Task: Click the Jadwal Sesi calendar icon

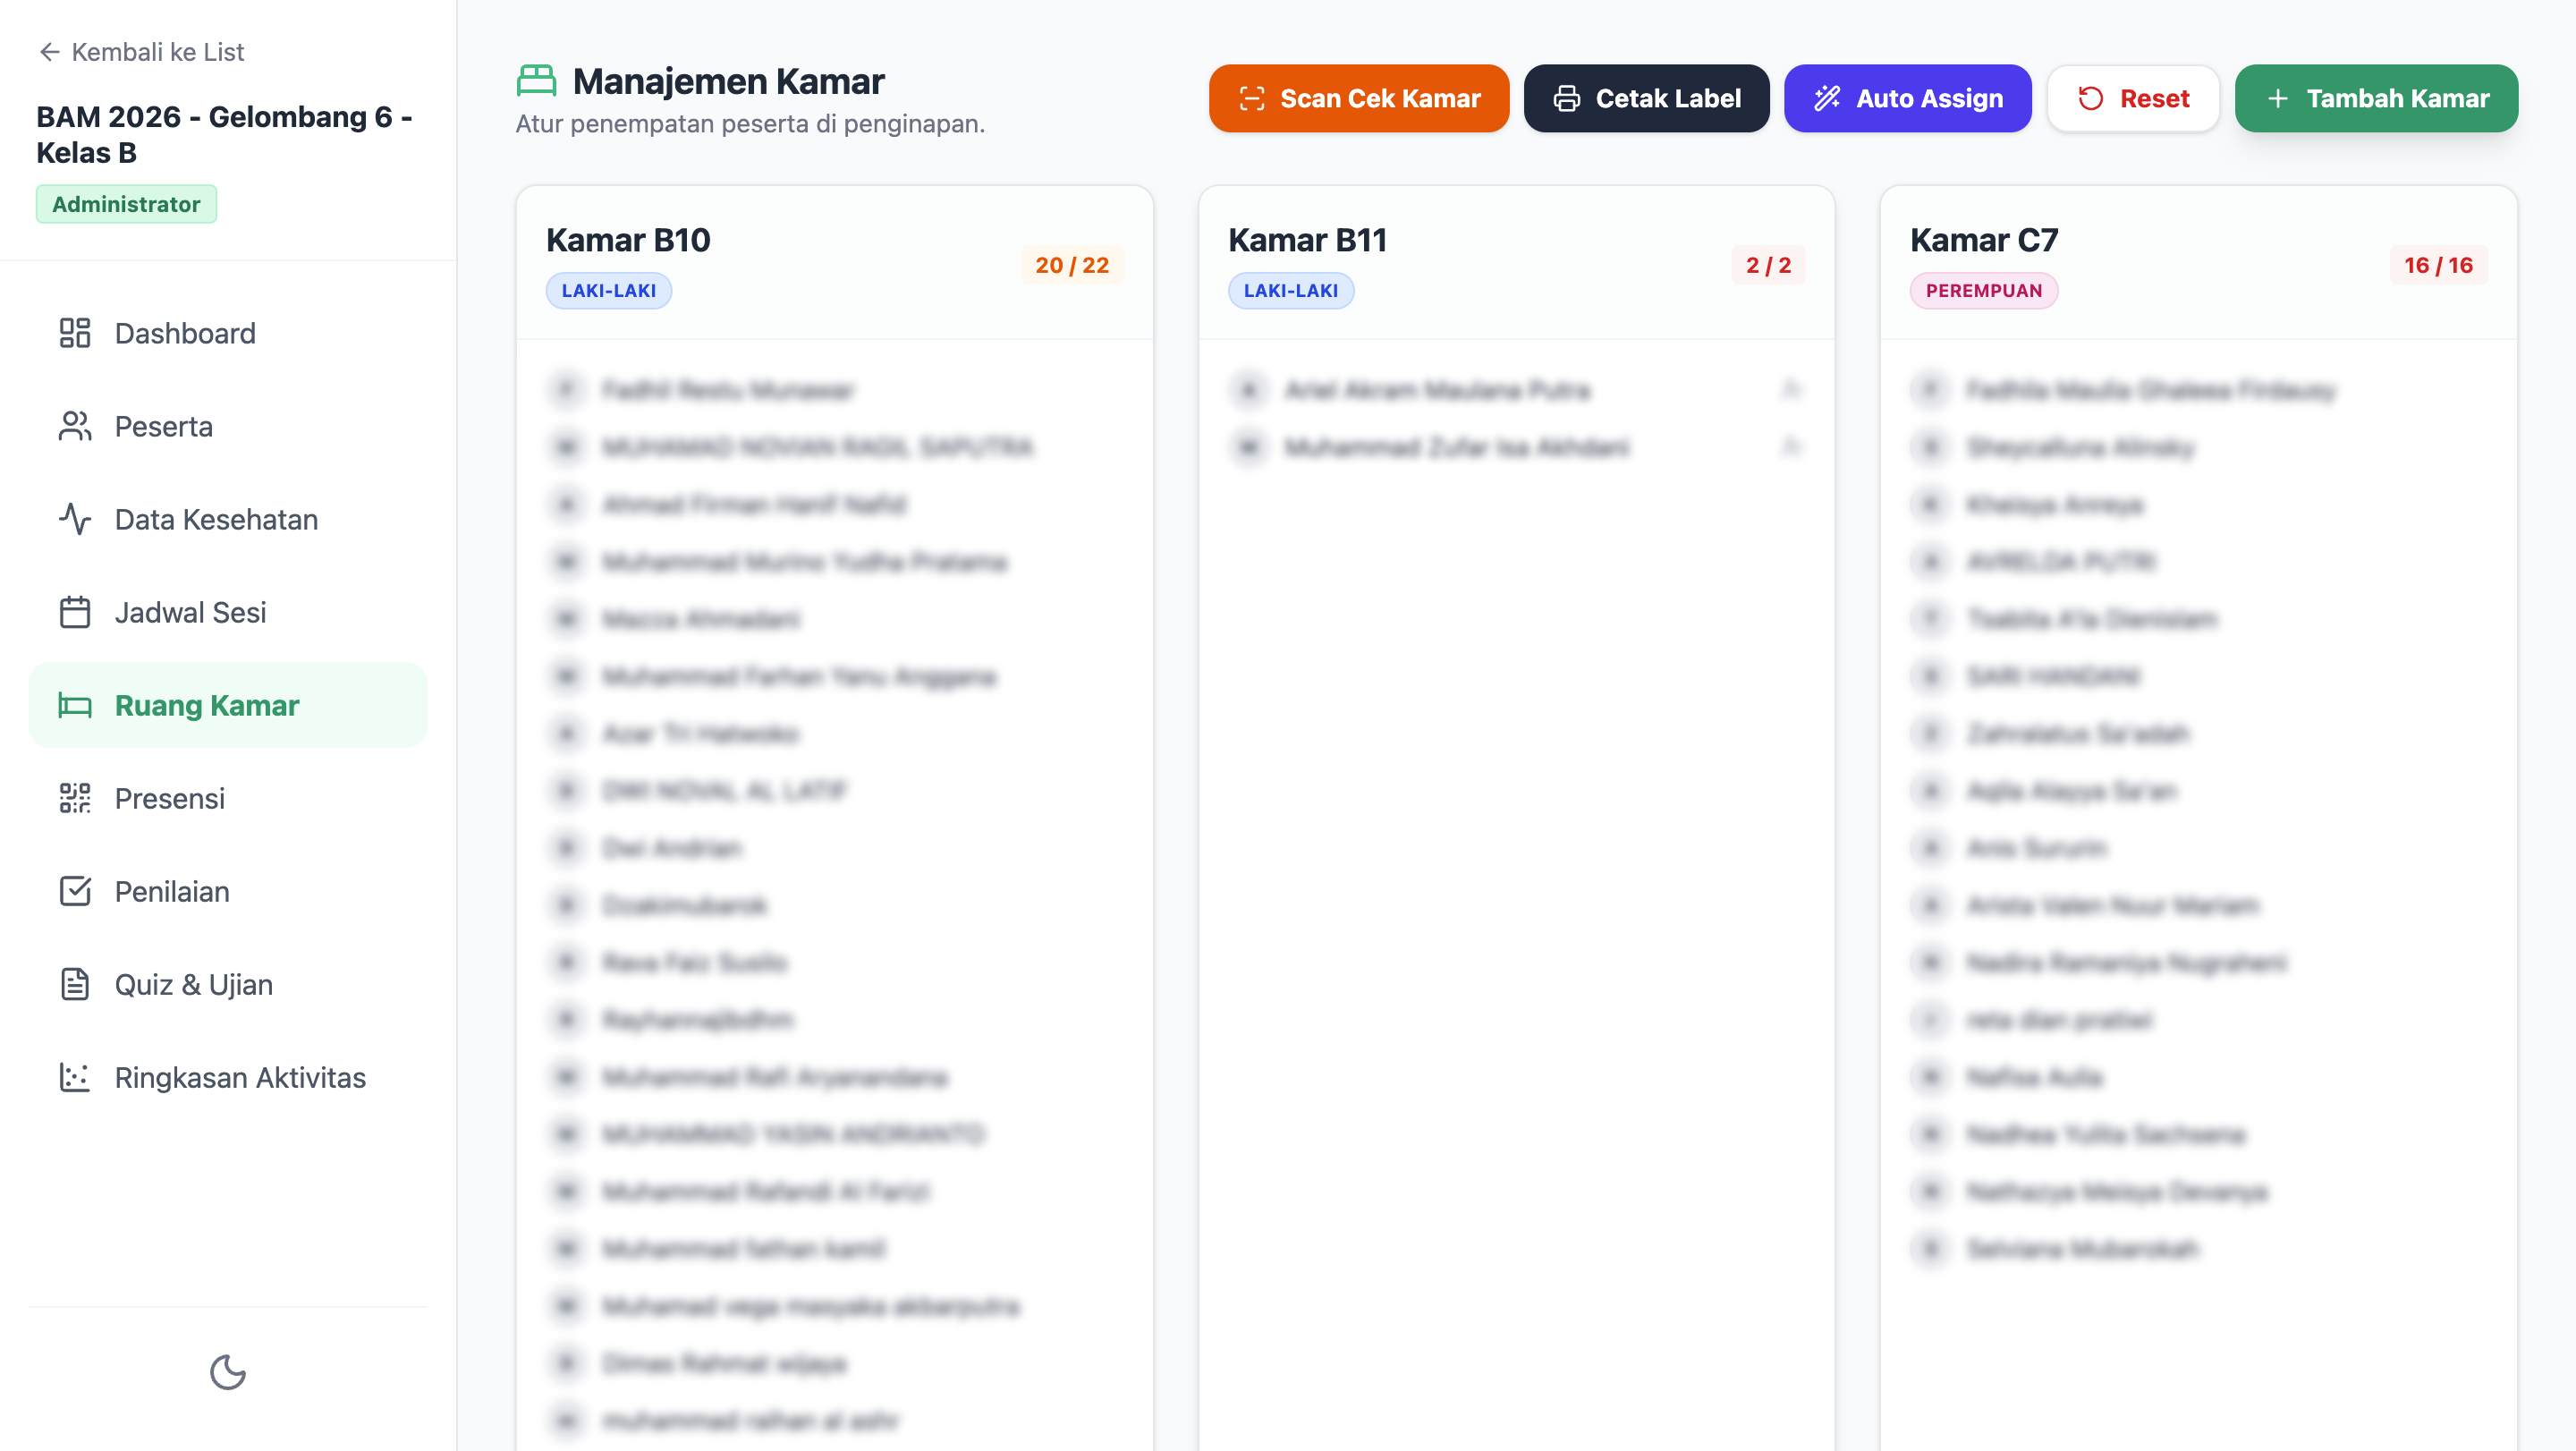Action: 75,612
